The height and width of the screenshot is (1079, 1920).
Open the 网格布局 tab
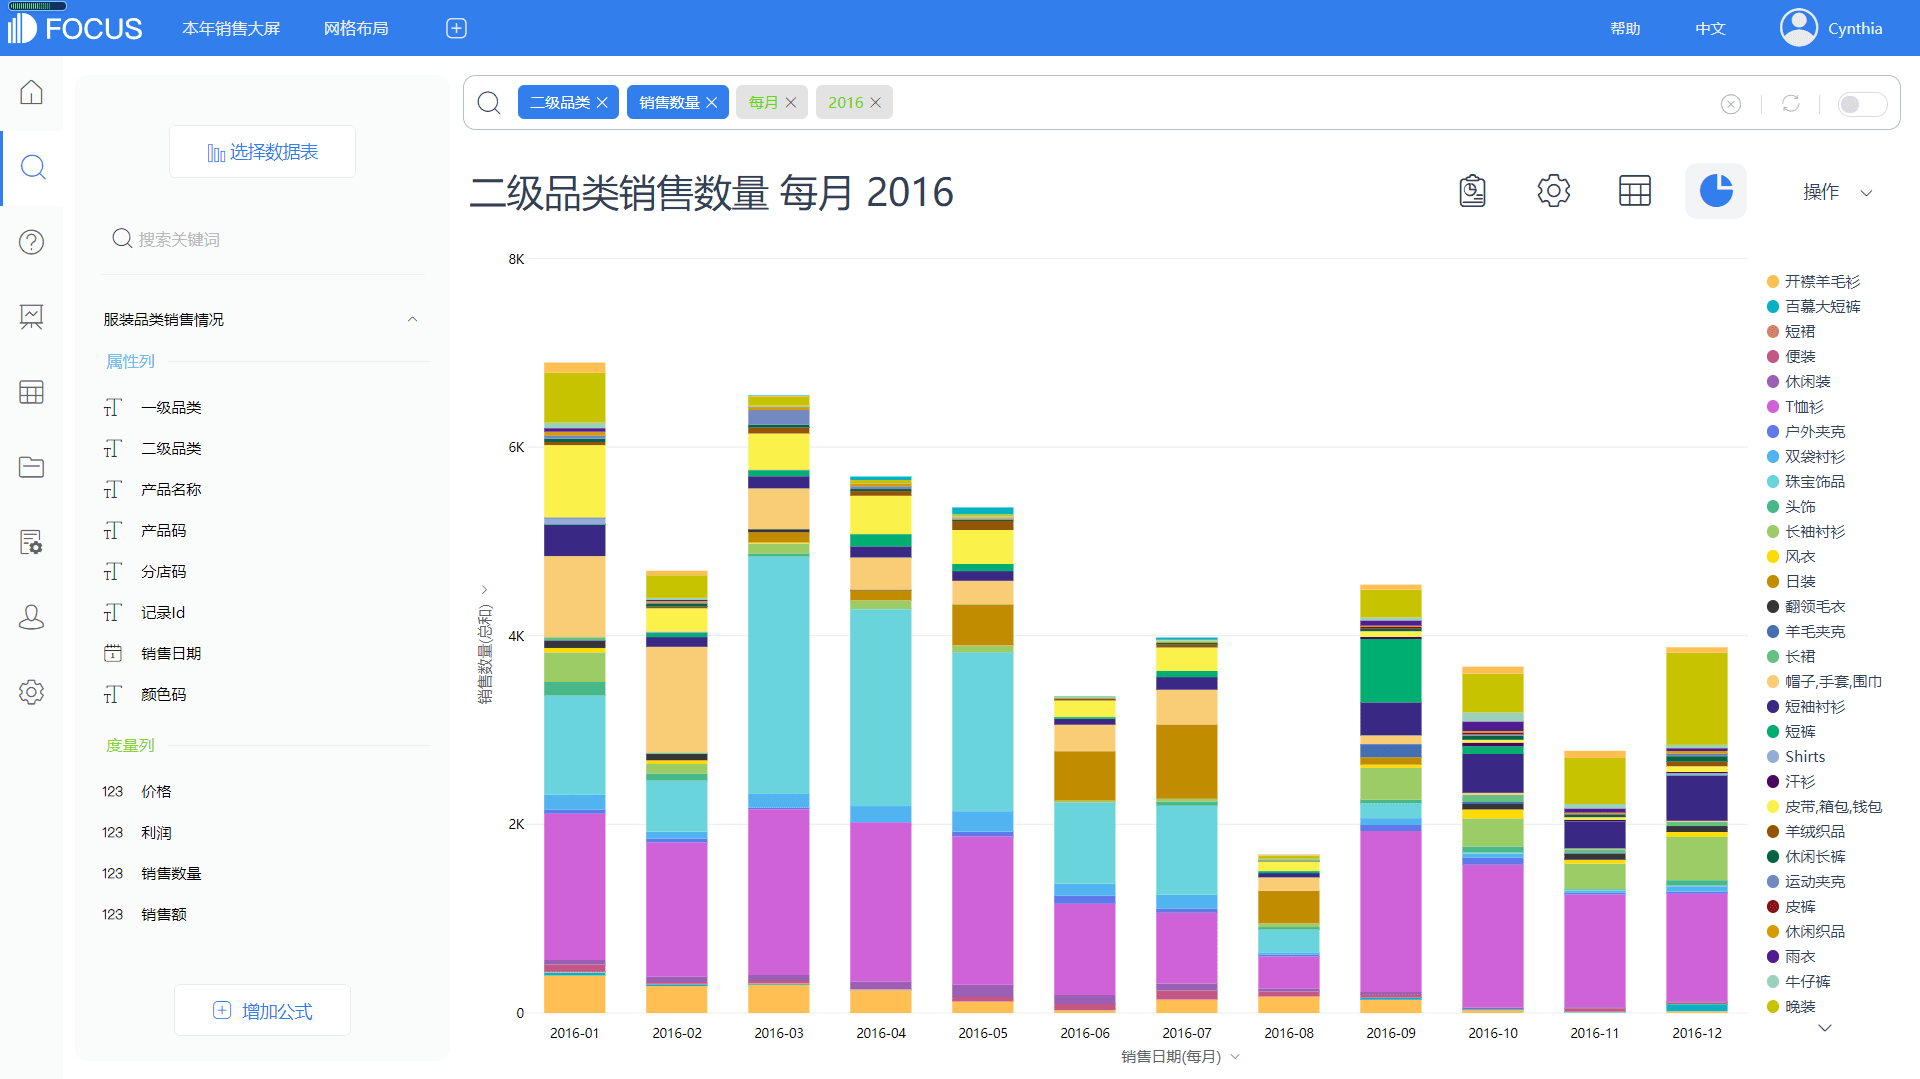click(356, 28)
